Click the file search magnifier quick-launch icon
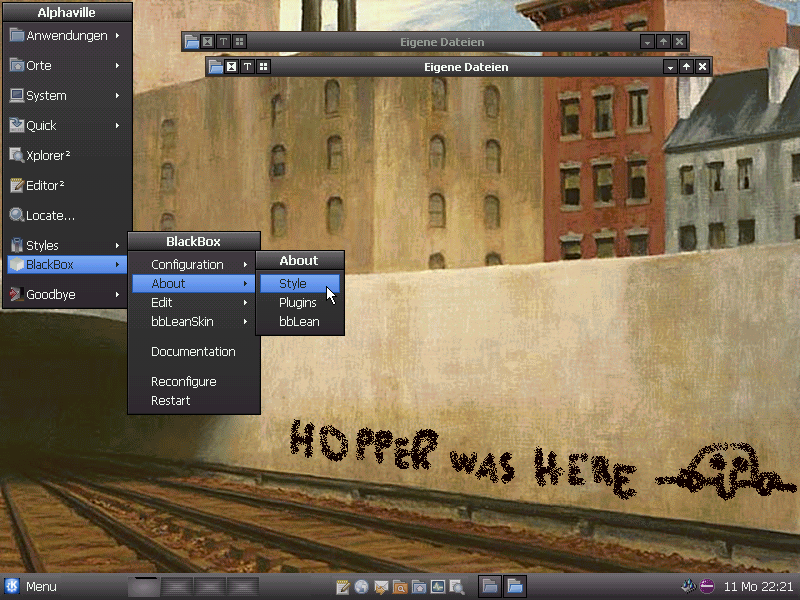 coord(457,587)
